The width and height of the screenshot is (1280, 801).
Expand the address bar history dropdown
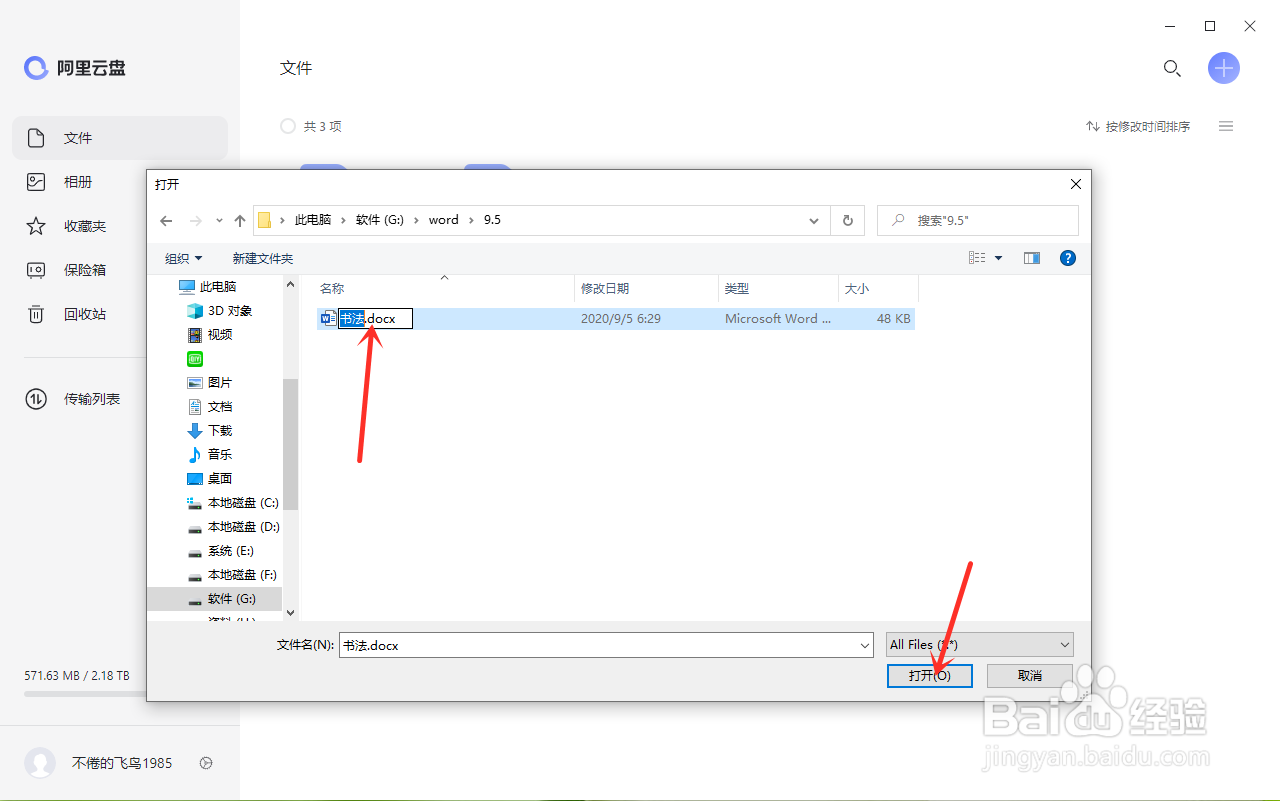815,220
